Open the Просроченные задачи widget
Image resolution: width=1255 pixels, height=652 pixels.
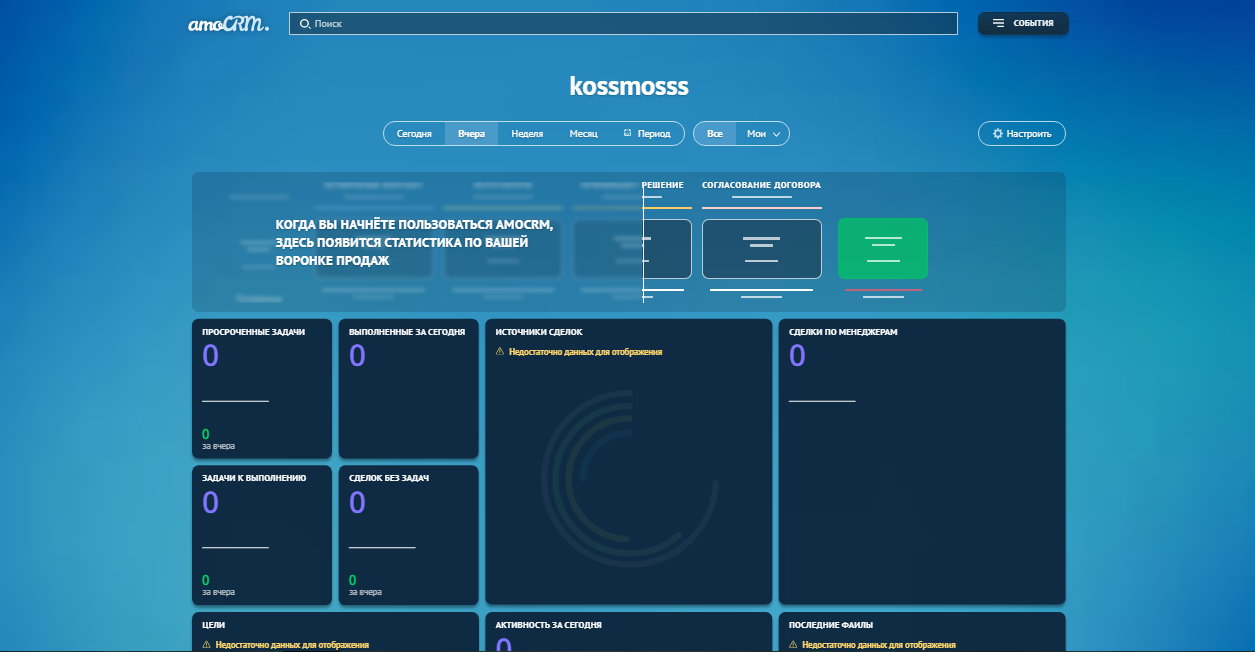pos(261,388)
